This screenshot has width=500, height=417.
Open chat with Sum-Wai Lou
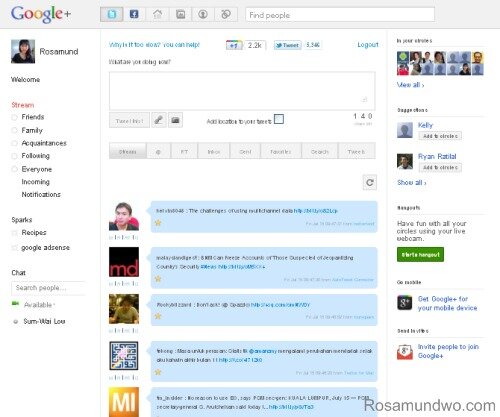44,322
